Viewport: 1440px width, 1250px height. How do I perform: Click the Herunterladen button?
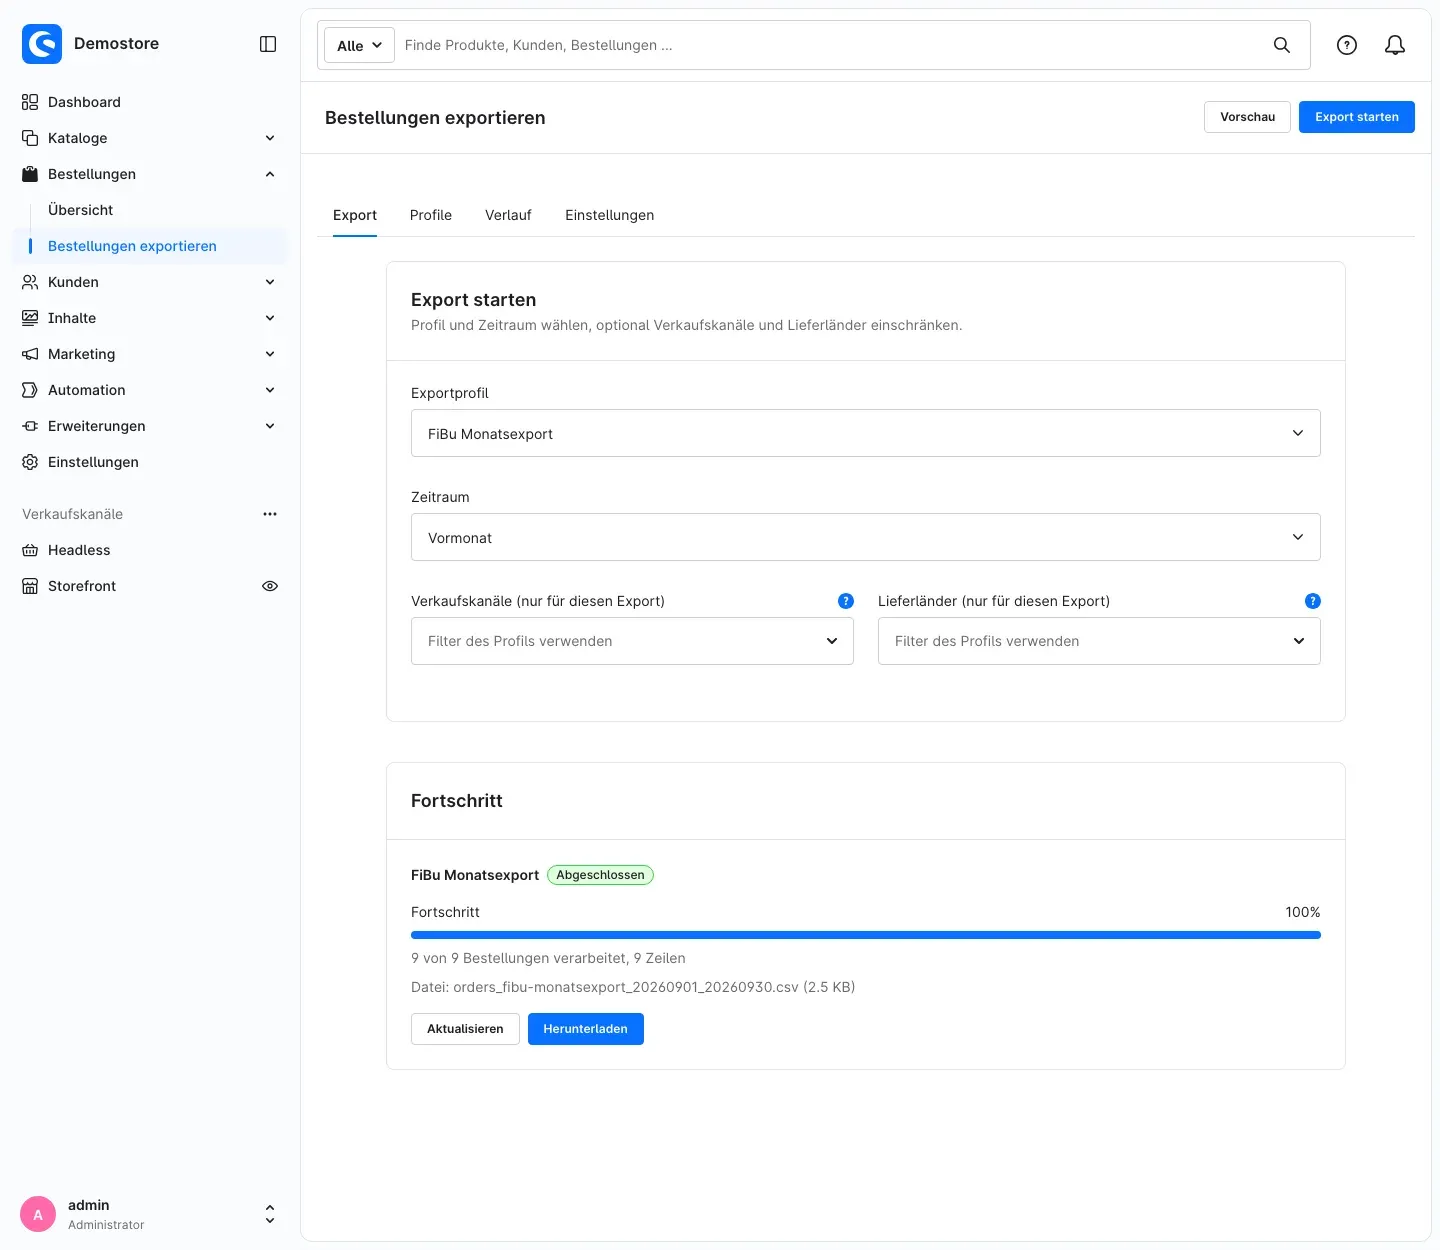coord(585,1029)
